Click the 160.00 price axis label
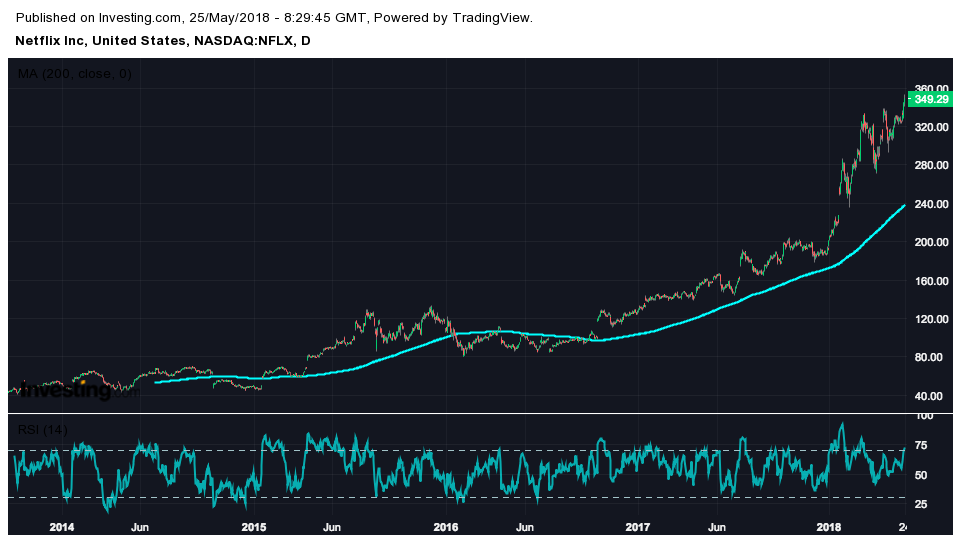960x540 pixels. click(x=932, y=281)
